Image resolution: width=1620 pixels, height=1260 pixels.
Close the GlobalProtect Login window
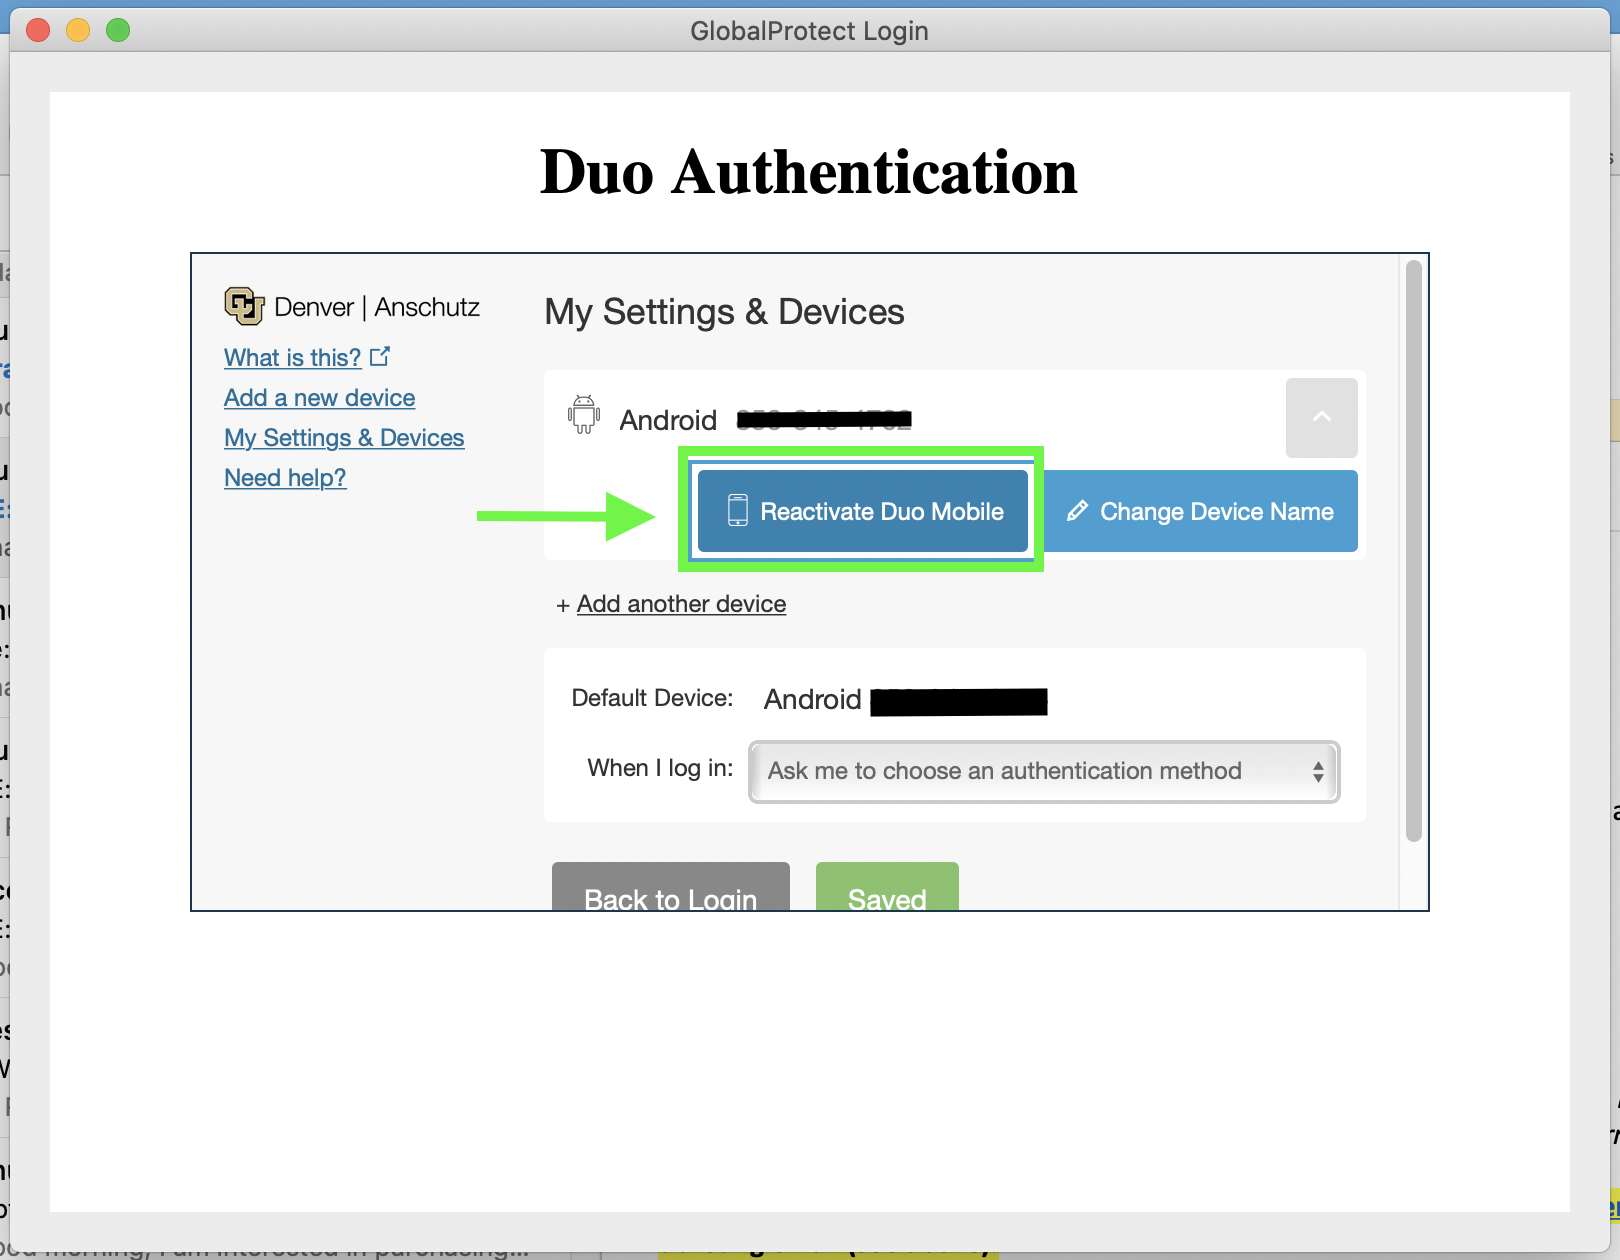coord(38,30)
